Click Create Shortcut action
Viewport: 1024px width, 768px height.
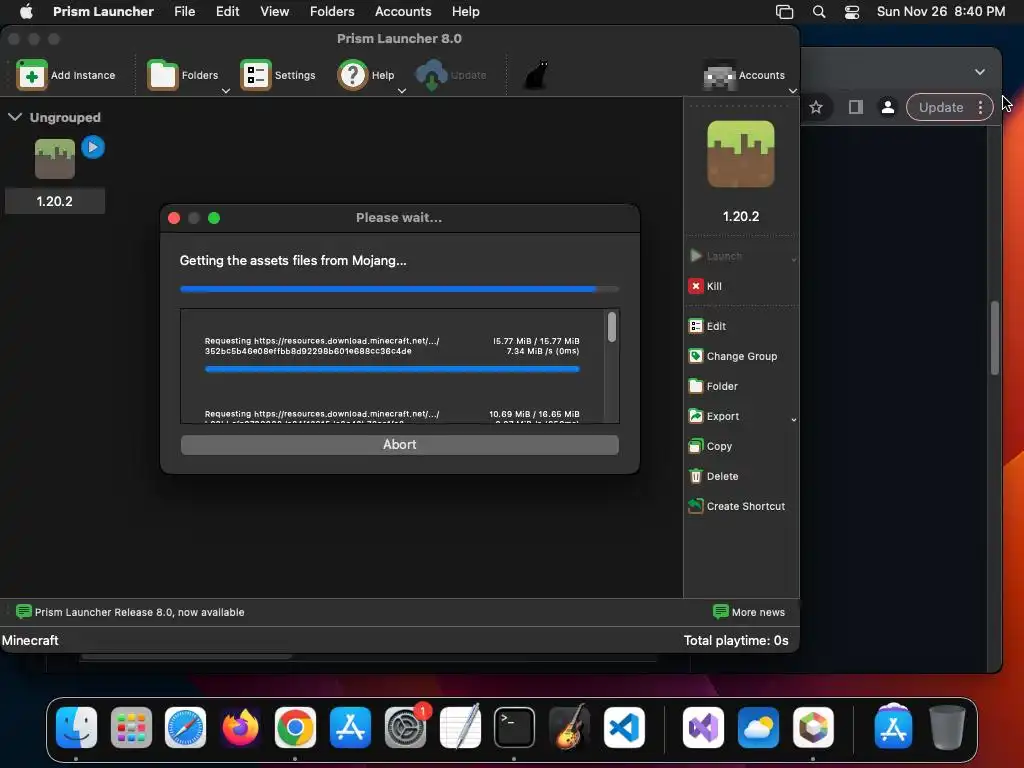tap(737, 506)
